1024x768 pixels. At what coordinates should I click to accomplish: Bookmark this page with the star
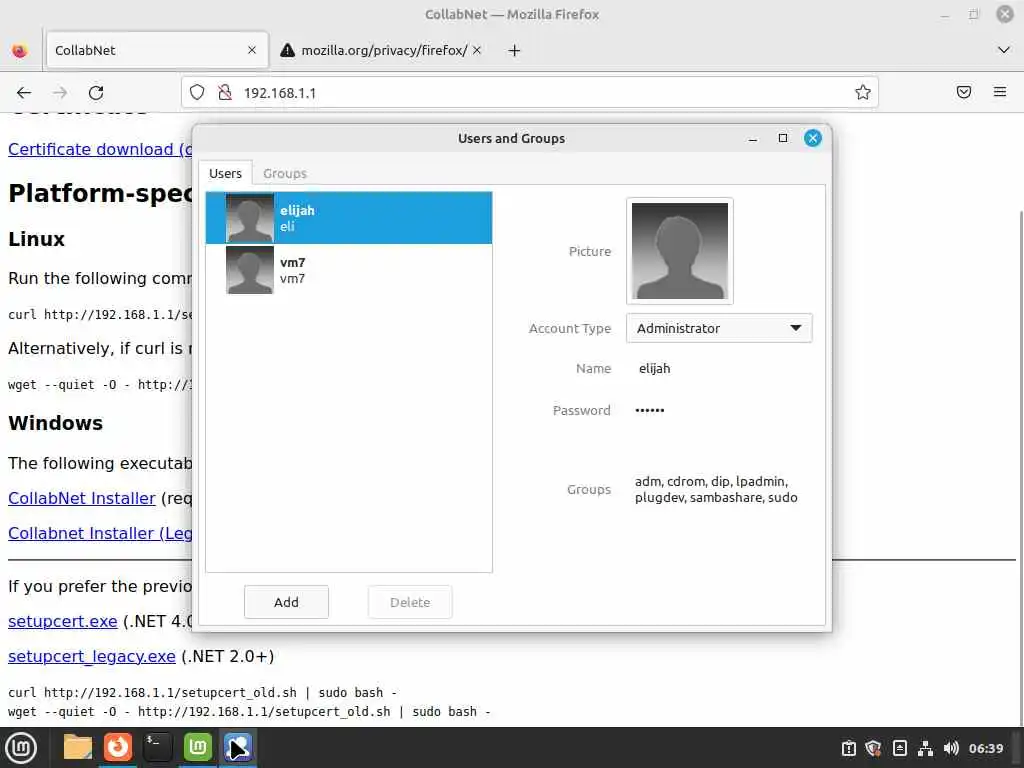point(863,93)
